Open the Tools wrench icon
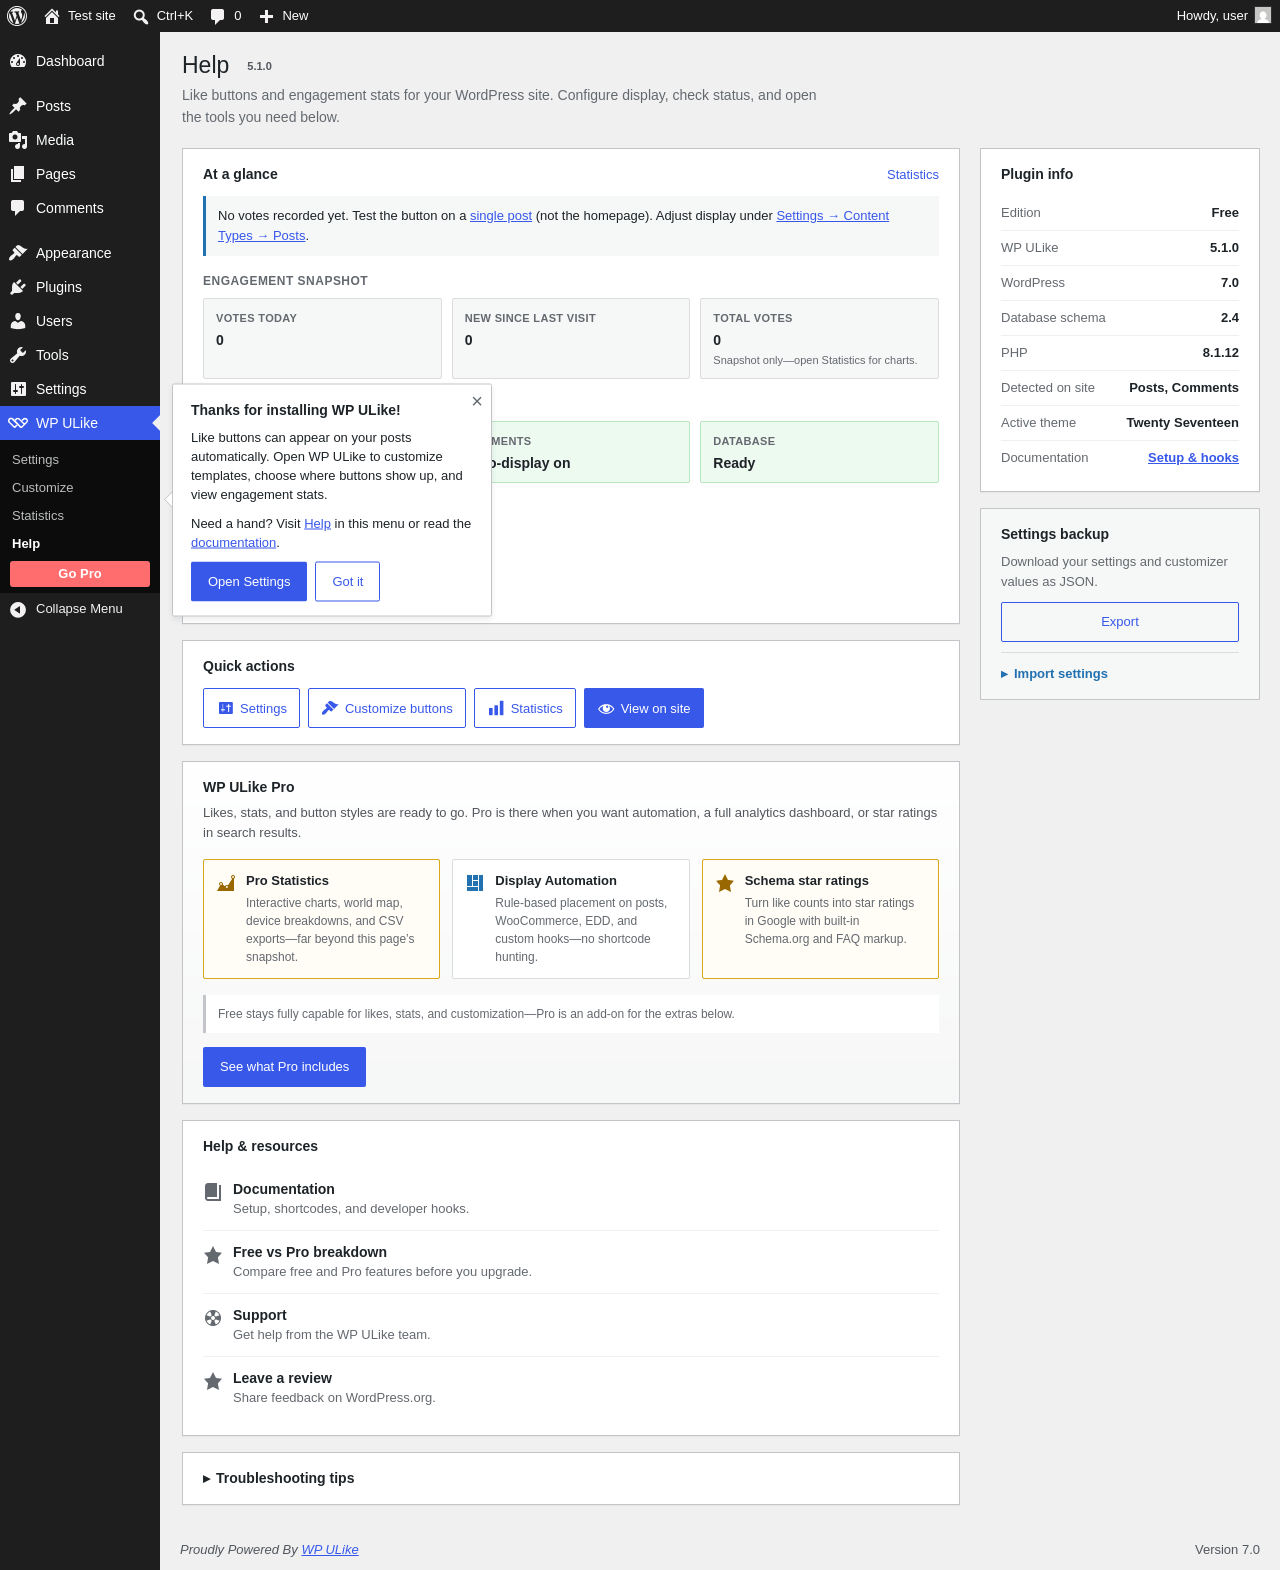The height and width of the screenshot is (1570, 1280). [18, 355]
